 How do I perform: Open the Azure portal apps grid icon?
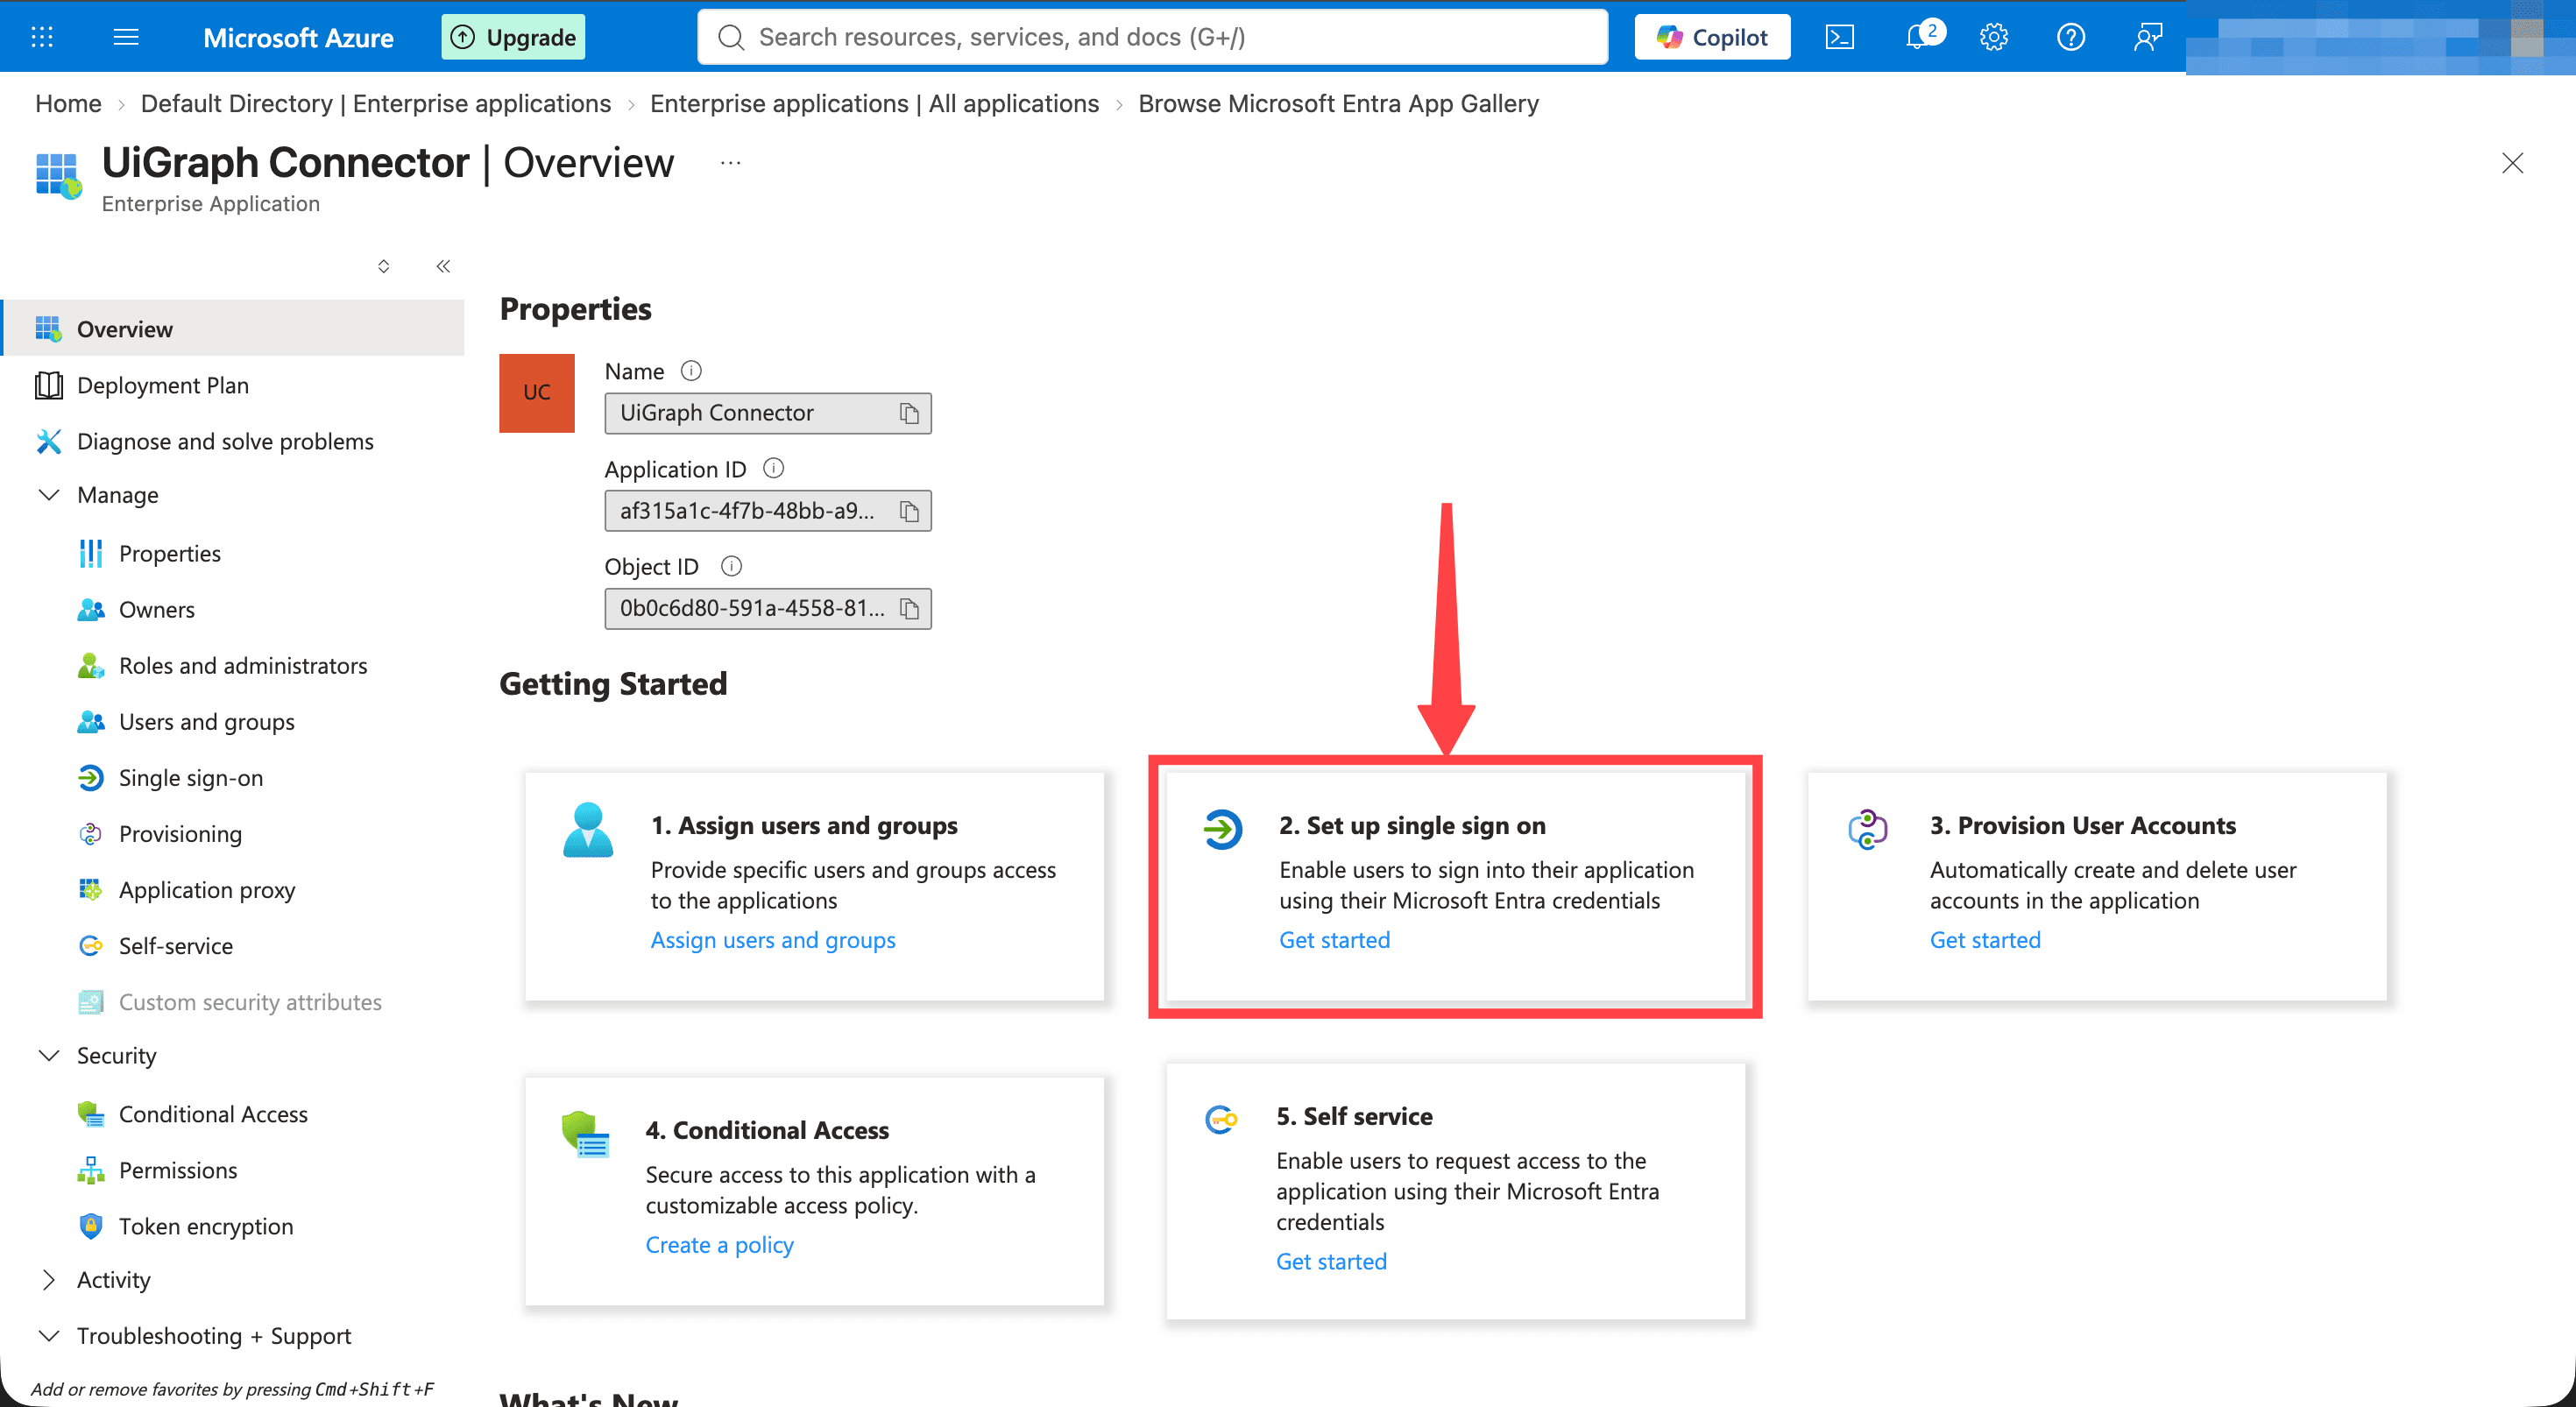[42, 37]
